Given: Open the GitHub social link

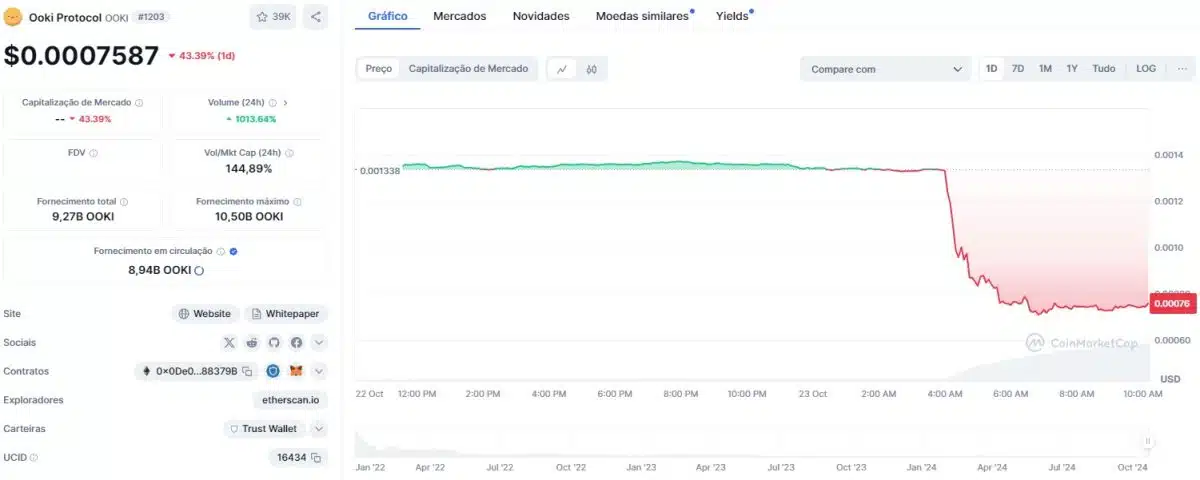Looking at the screenshot, I should [x=274, y=342].
